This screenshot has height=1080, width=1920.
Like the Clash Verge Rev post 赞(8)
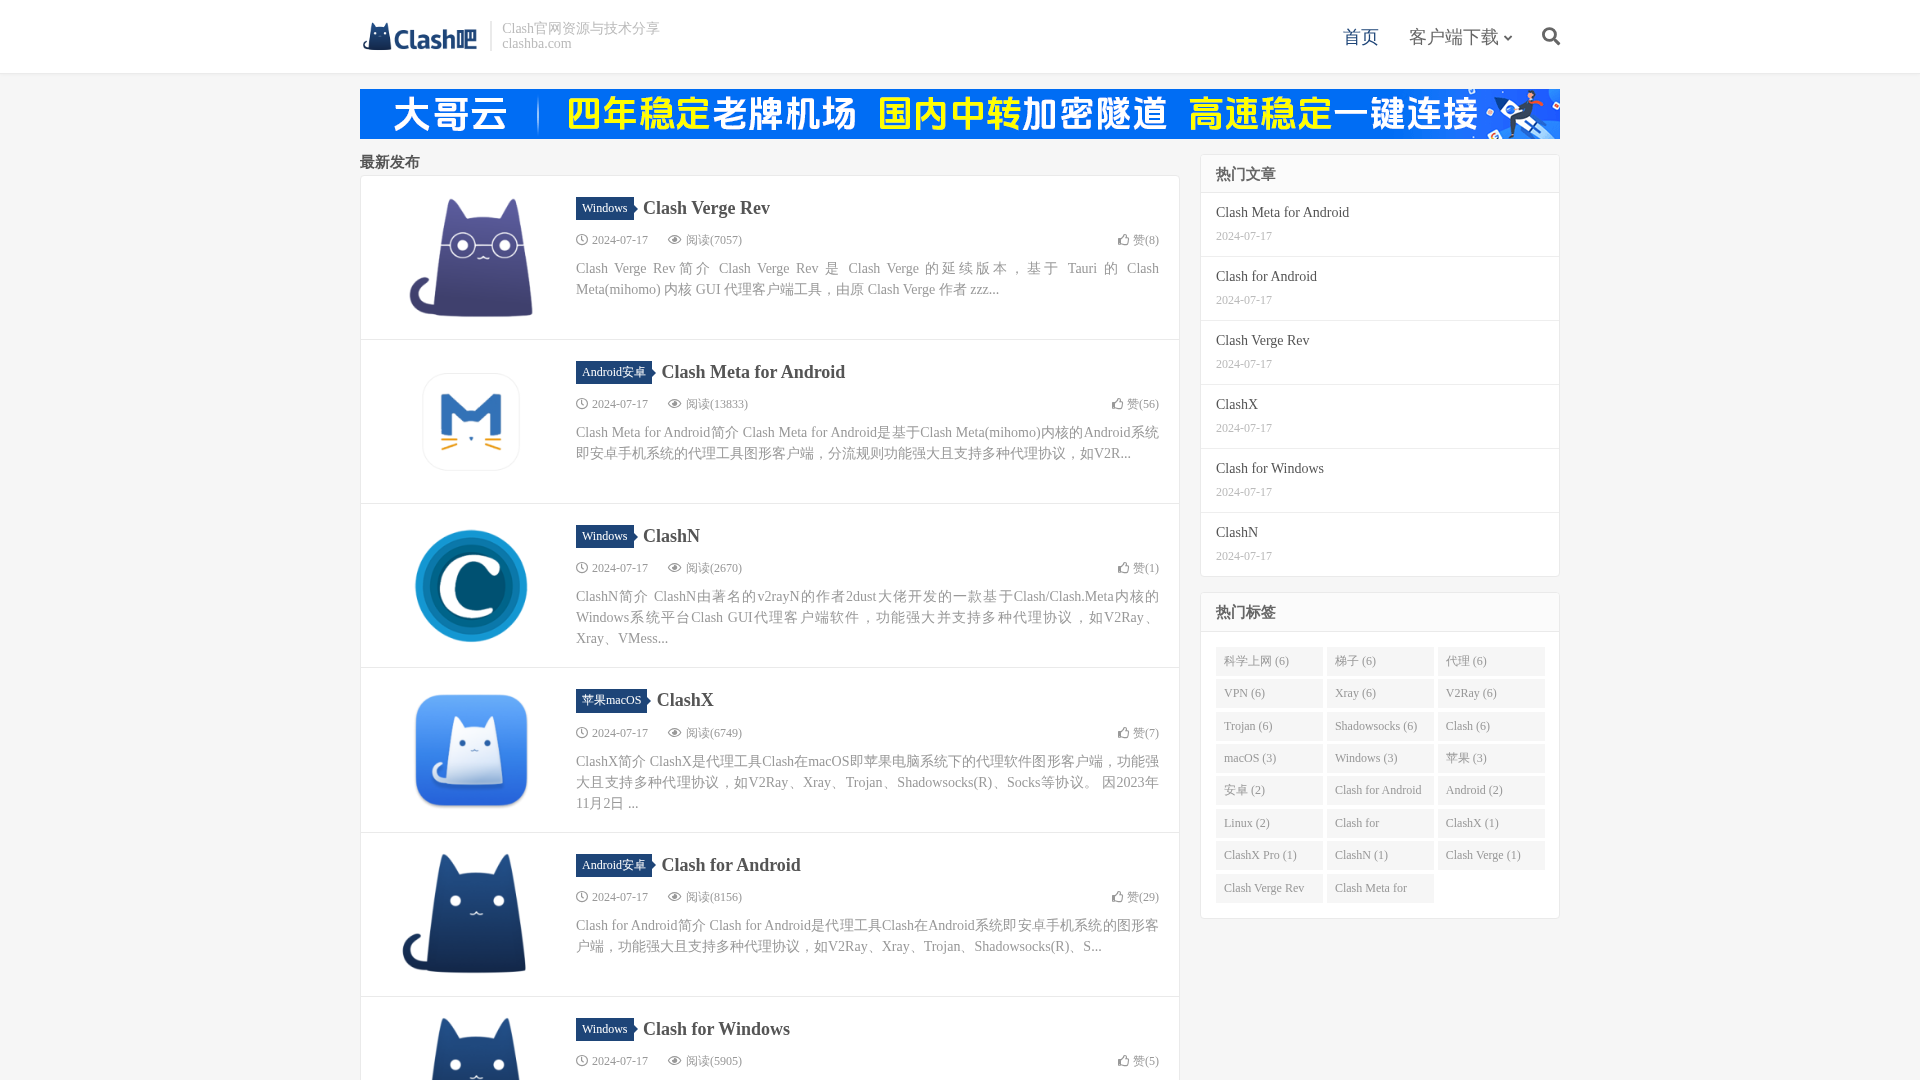[x=1138, y=240]
